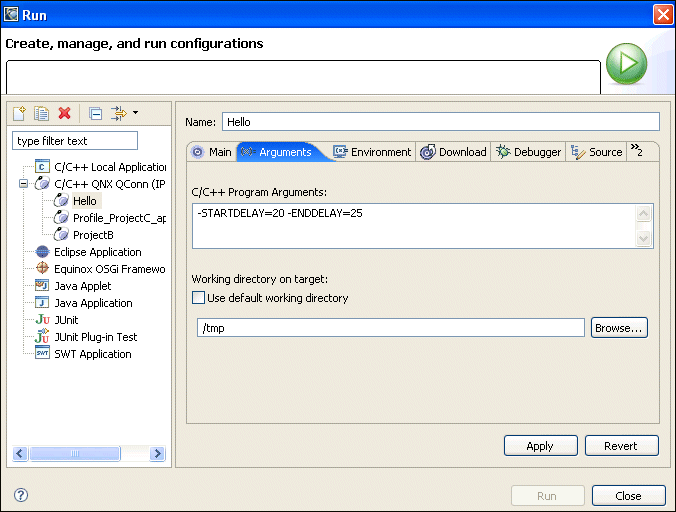Open the Debugger tab
The image size is (676, 512).
[x=529, y=152]
